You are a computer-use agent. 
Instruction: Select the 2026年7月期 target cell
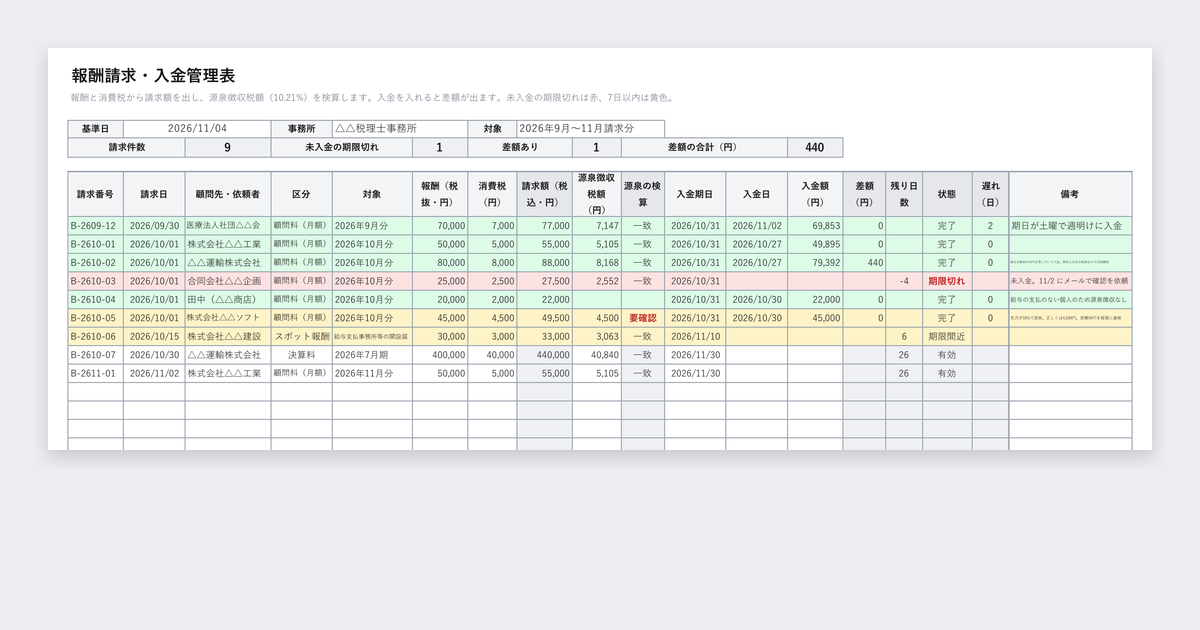(x=372, y=355)
